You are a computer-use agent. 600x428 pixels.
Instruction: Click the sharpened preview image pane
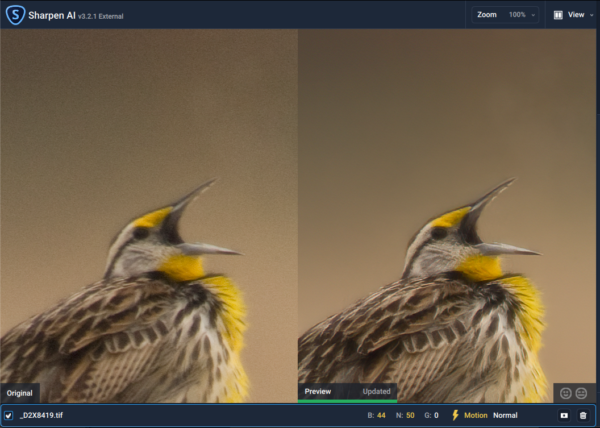447,216
